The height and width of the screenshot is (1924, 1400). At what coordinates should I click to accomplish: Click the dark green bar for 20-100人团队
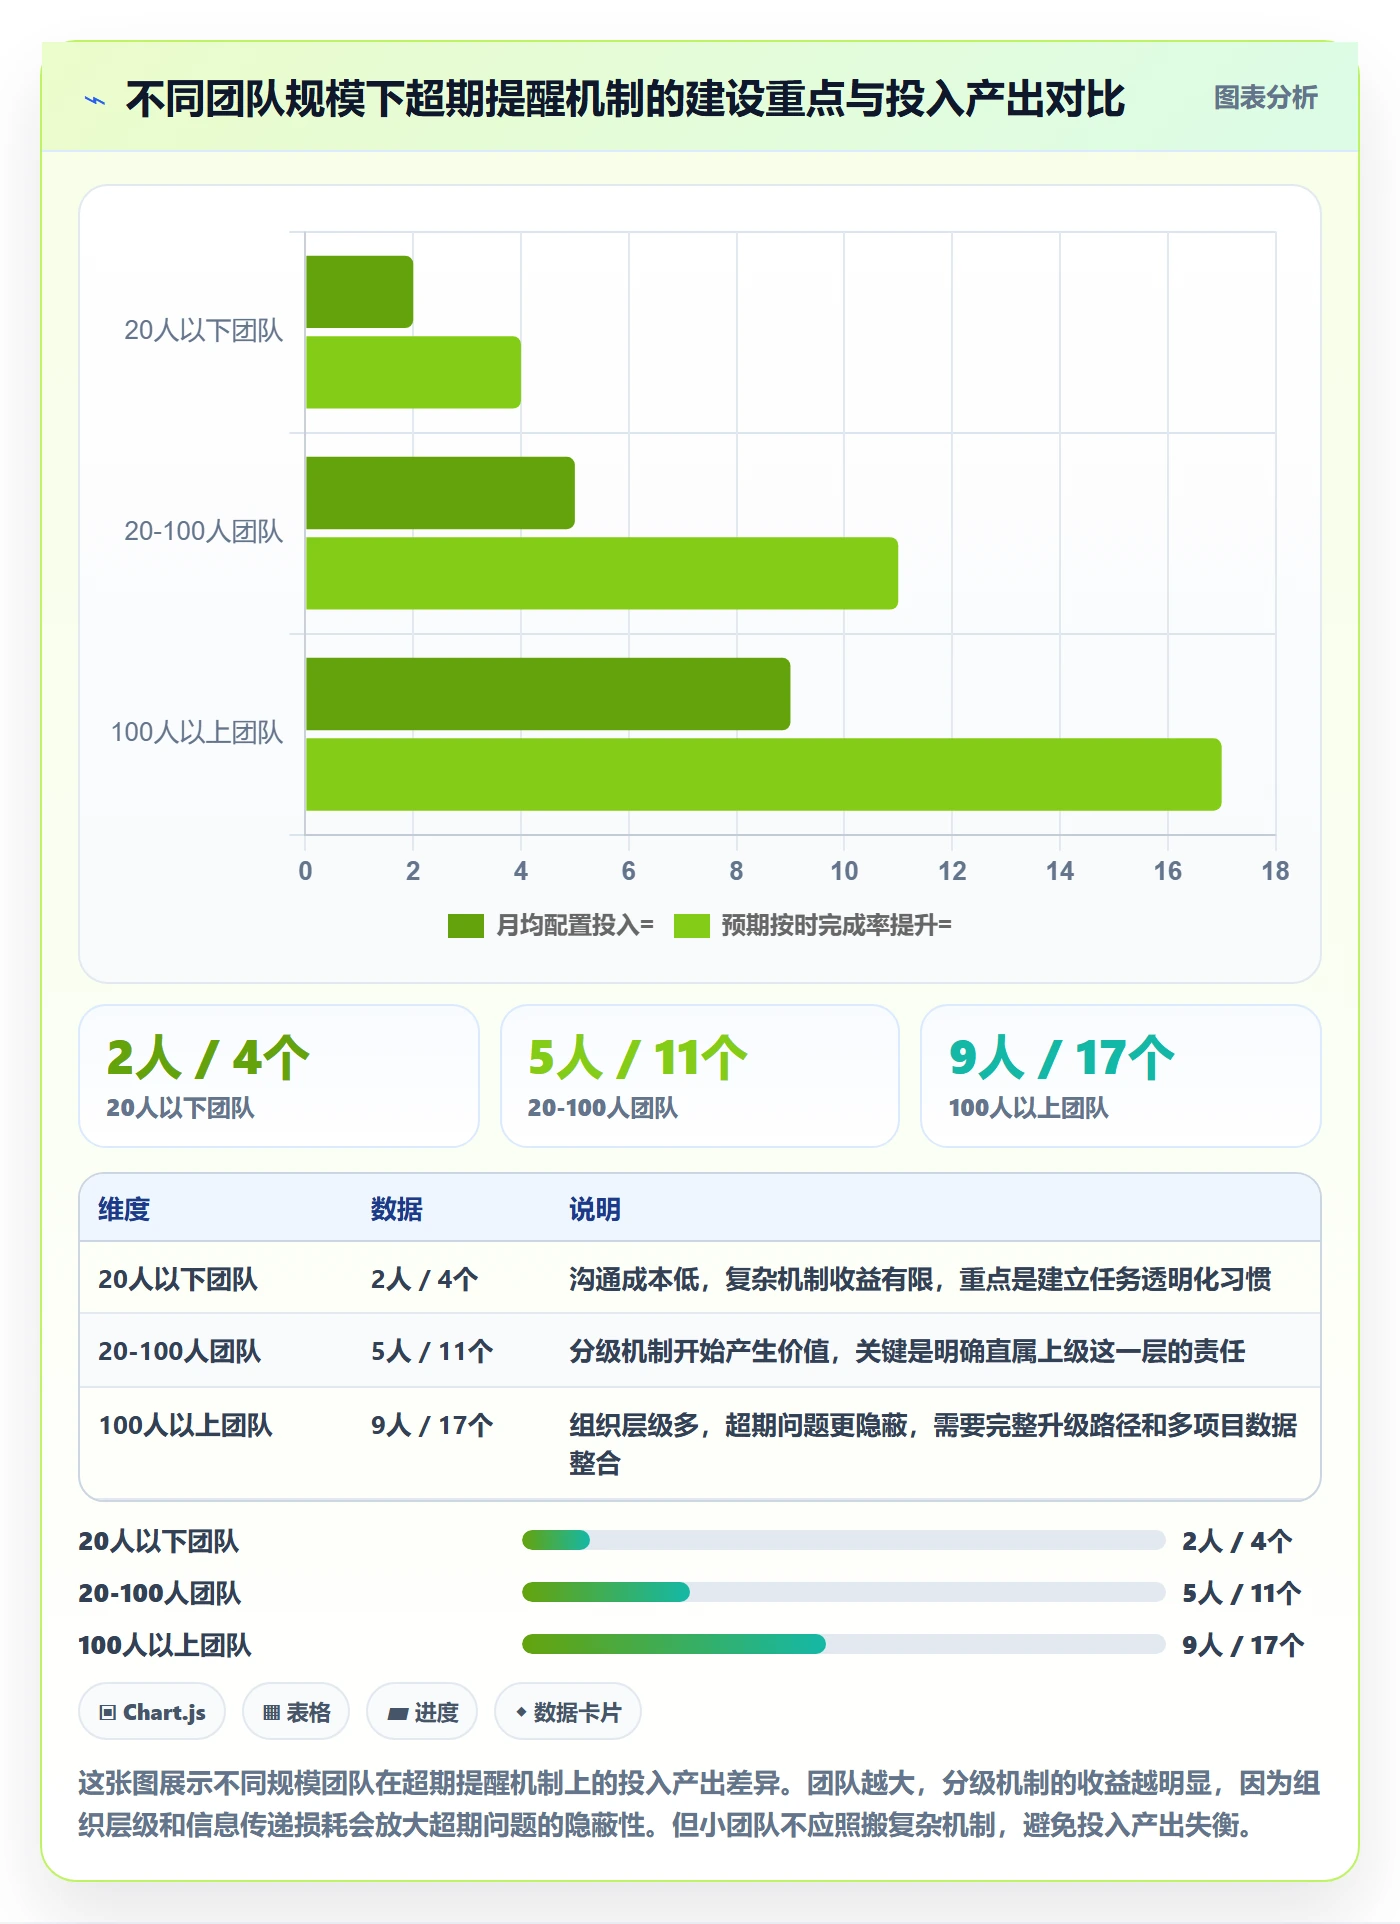[440, 493]
